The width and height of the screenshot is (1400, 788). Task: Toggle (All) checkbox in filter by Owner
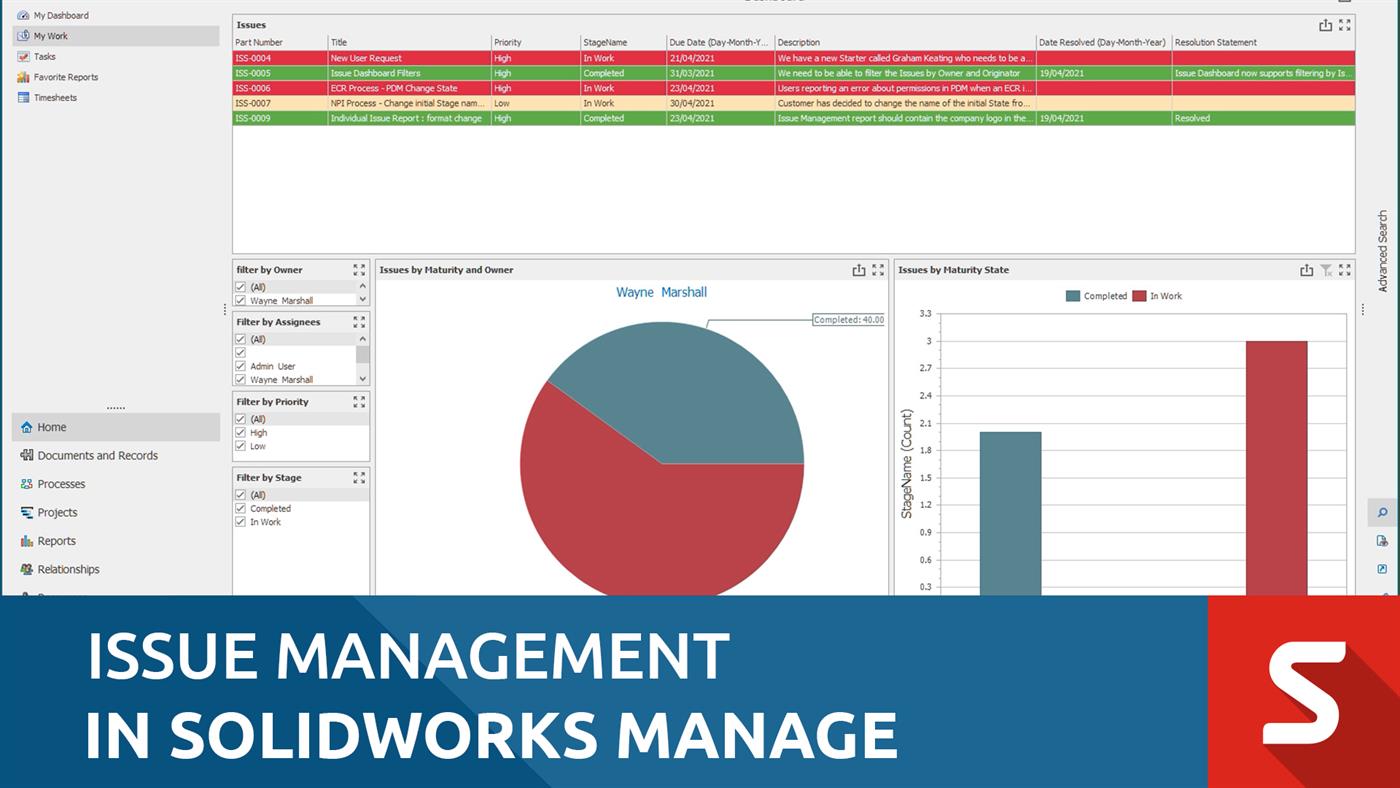240,287
